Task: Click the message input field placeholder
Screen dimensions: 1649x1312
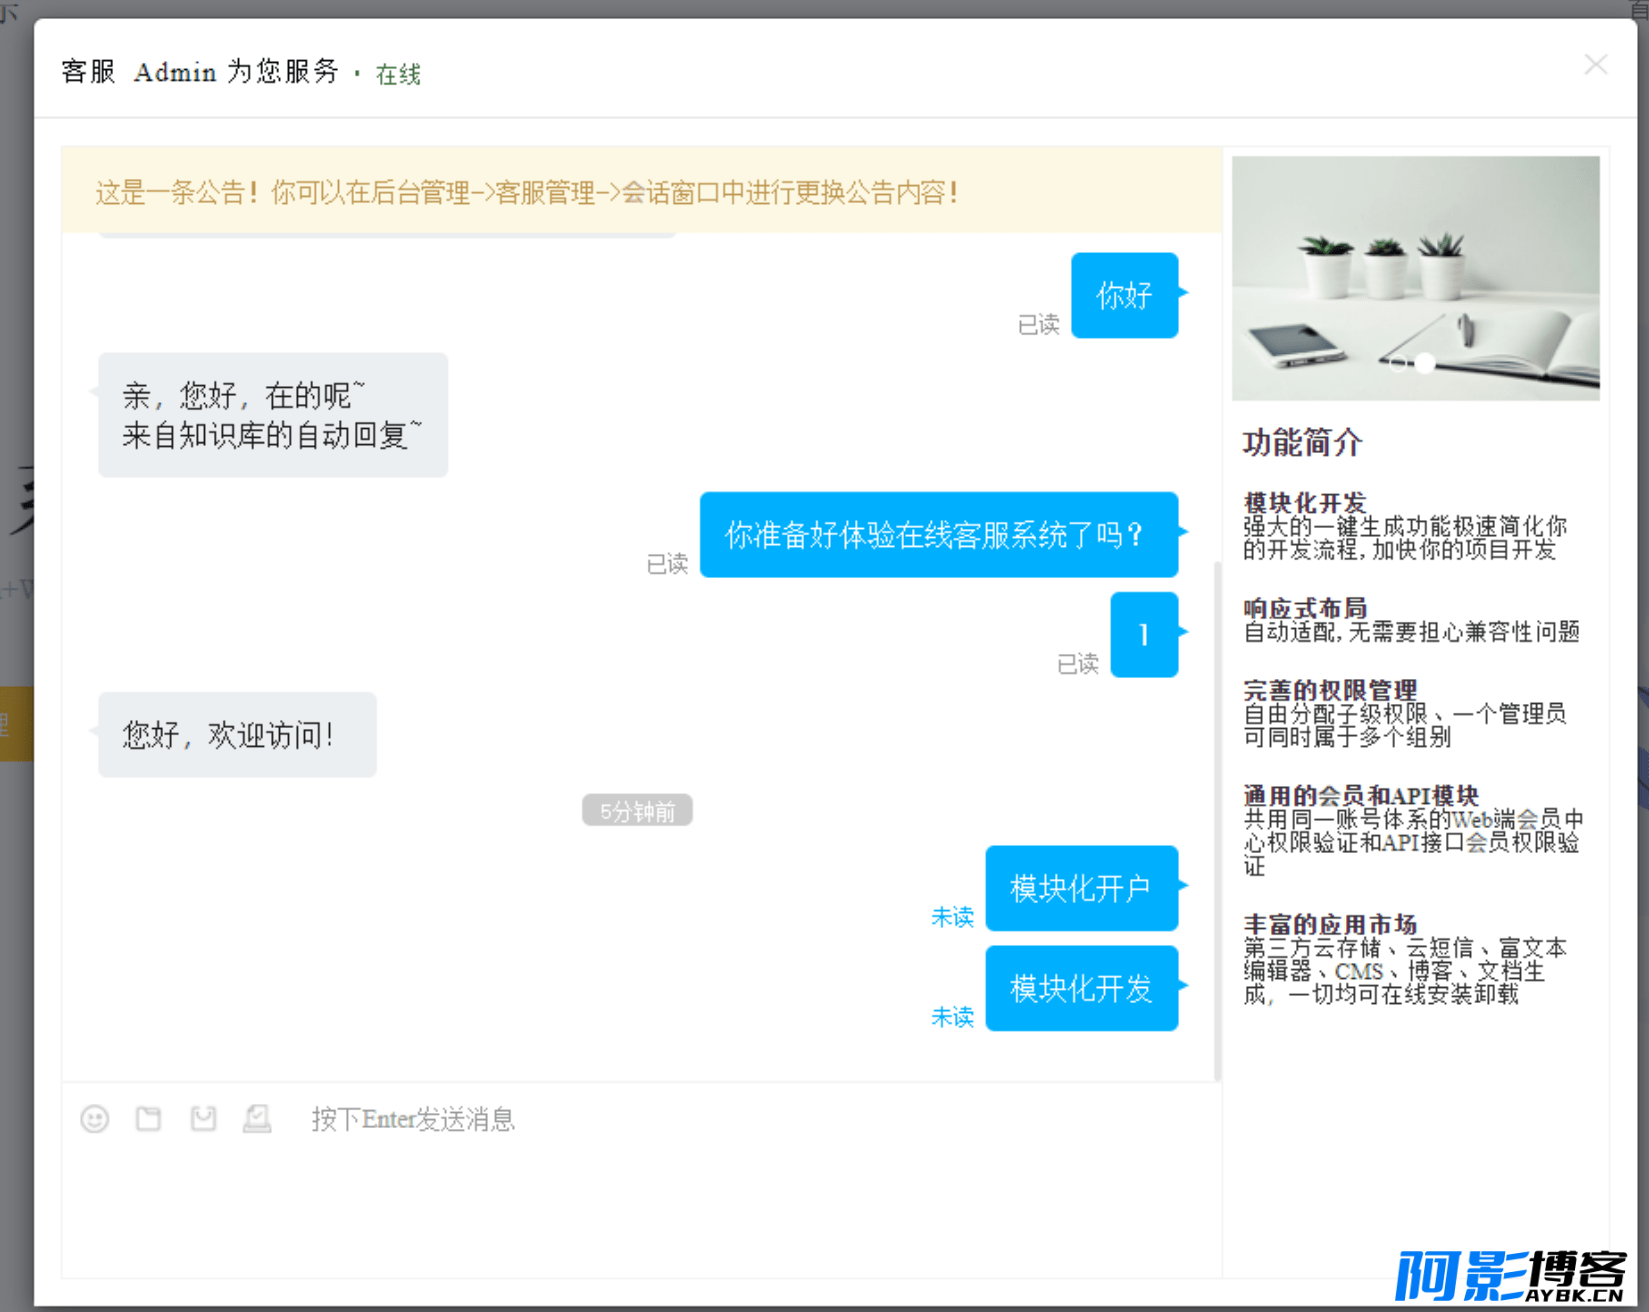Action: (x=413, y=1119)
